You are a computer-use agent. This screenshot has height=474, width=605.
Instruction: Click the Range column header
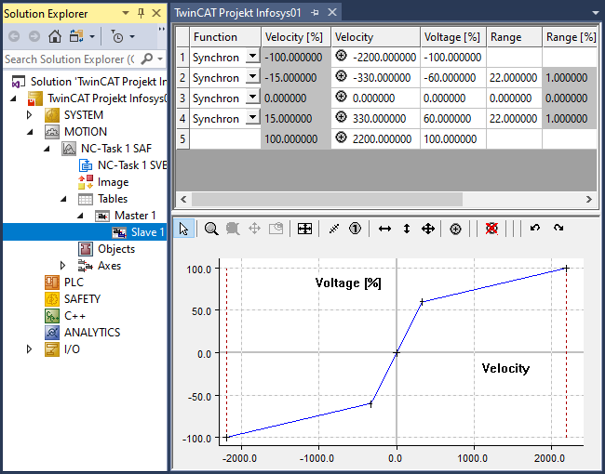click(x=514, y=37)
